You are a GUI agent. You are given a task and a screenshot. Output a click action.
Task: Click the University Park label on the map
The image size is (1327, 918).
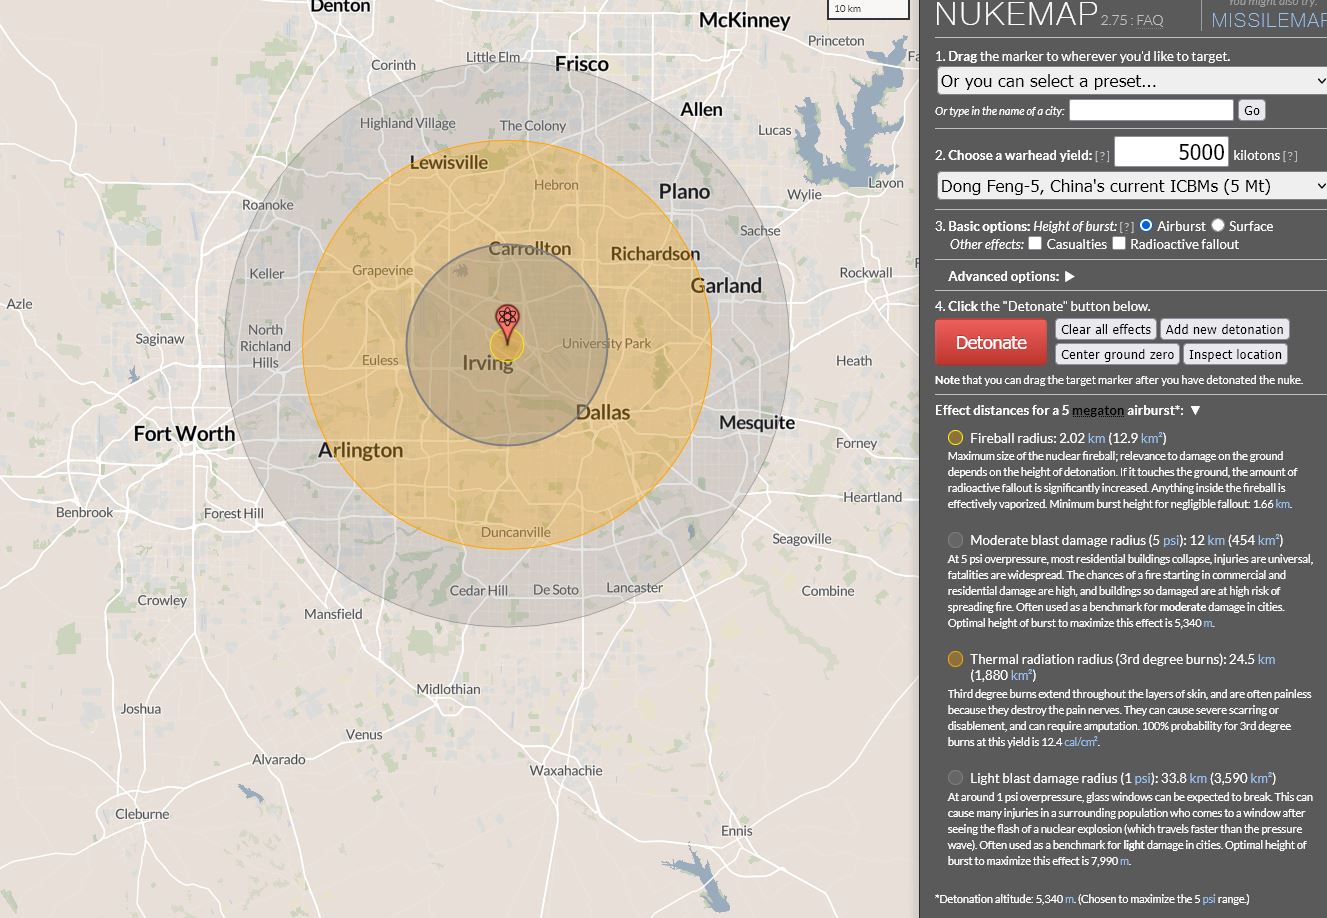click(606, 343)
